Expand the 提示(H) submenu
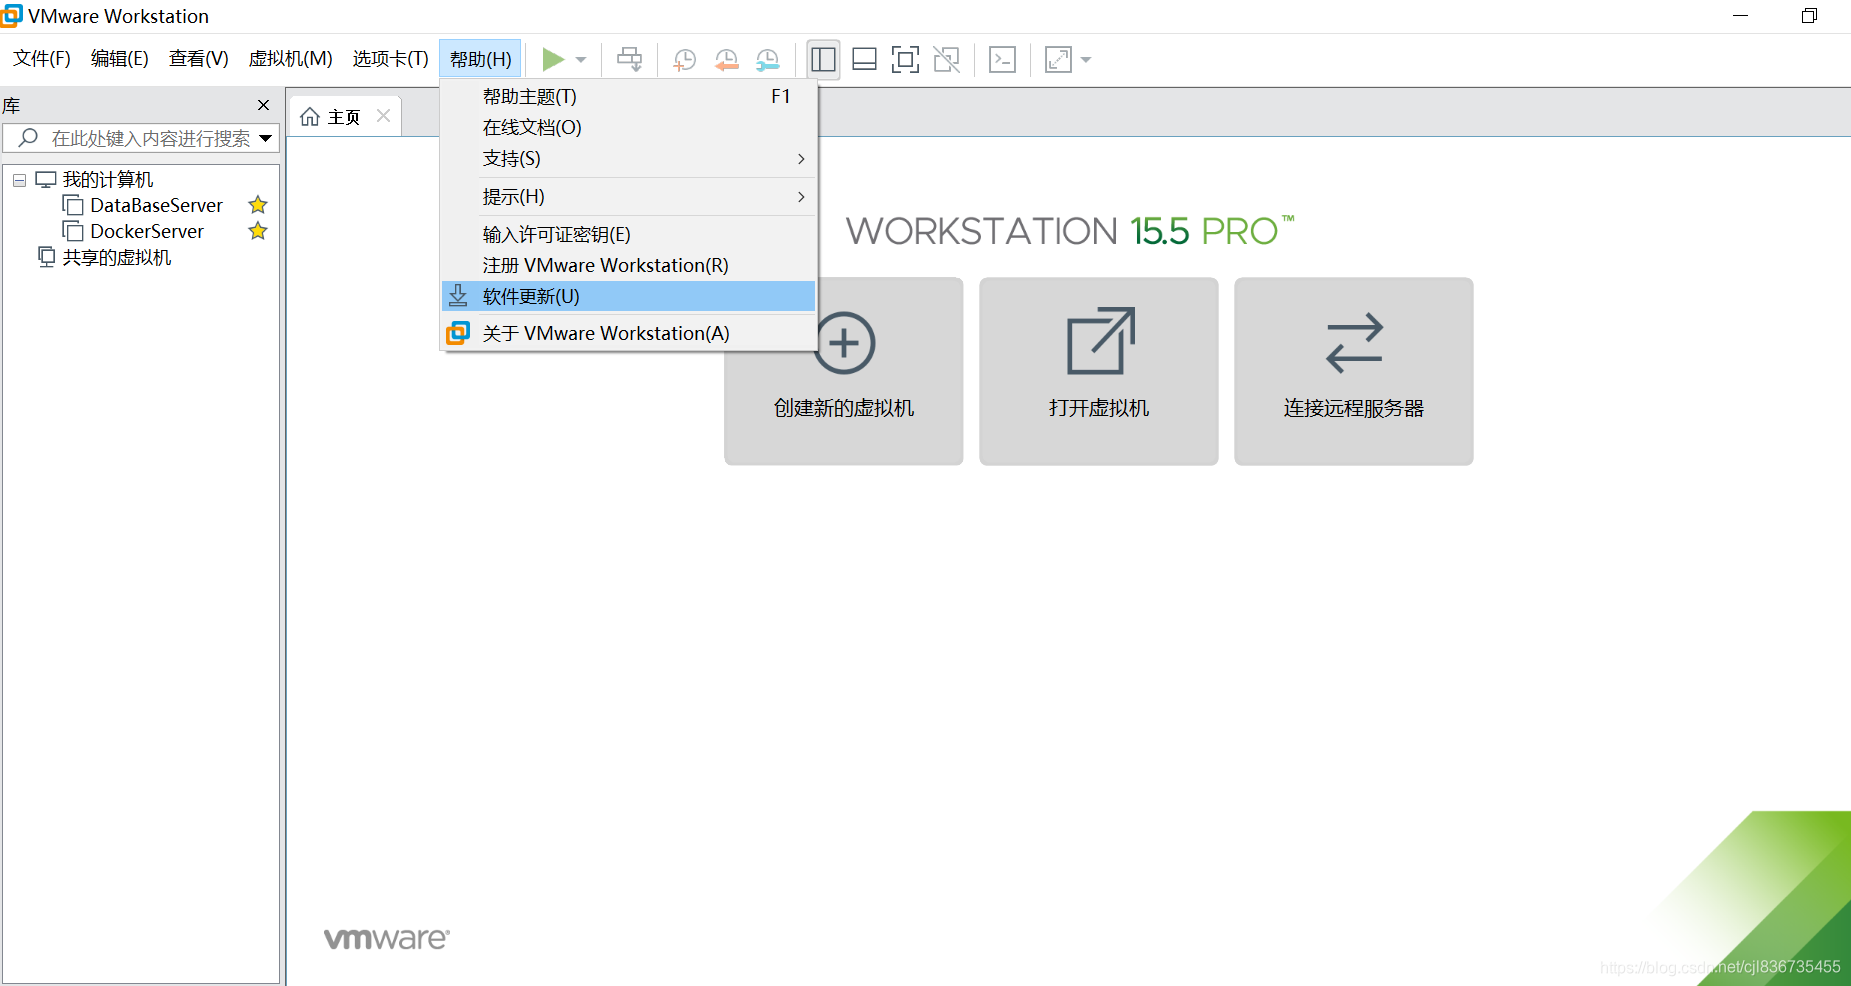The height and width of the screenshot is (986, 1851). pyautogui.click(x=629, y=197)
